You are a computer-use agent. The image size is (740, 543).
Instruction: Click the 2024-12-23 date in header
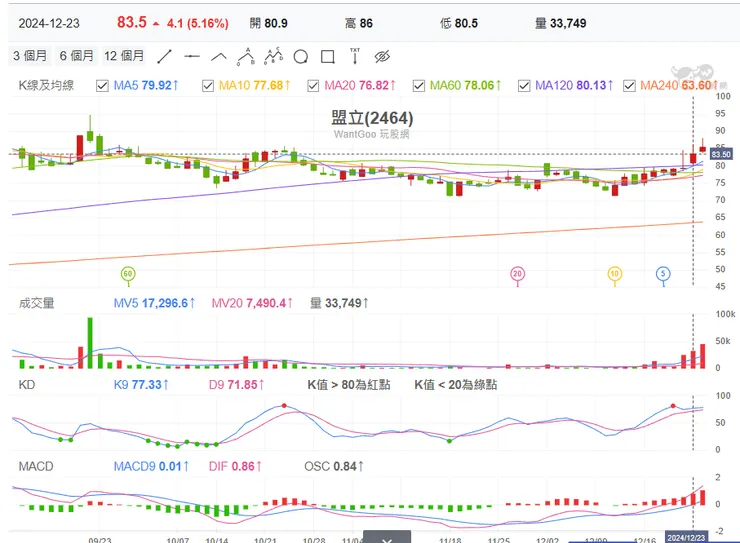[x=49, y=24]
